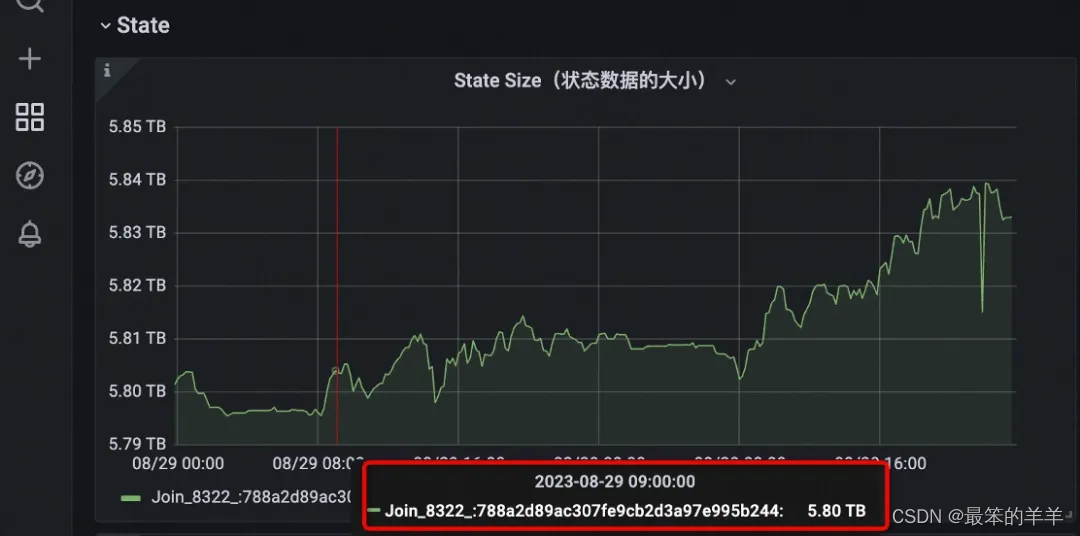Click the State Size panel title
Viewport: 1080px width, 536px height.
(581, 81)
